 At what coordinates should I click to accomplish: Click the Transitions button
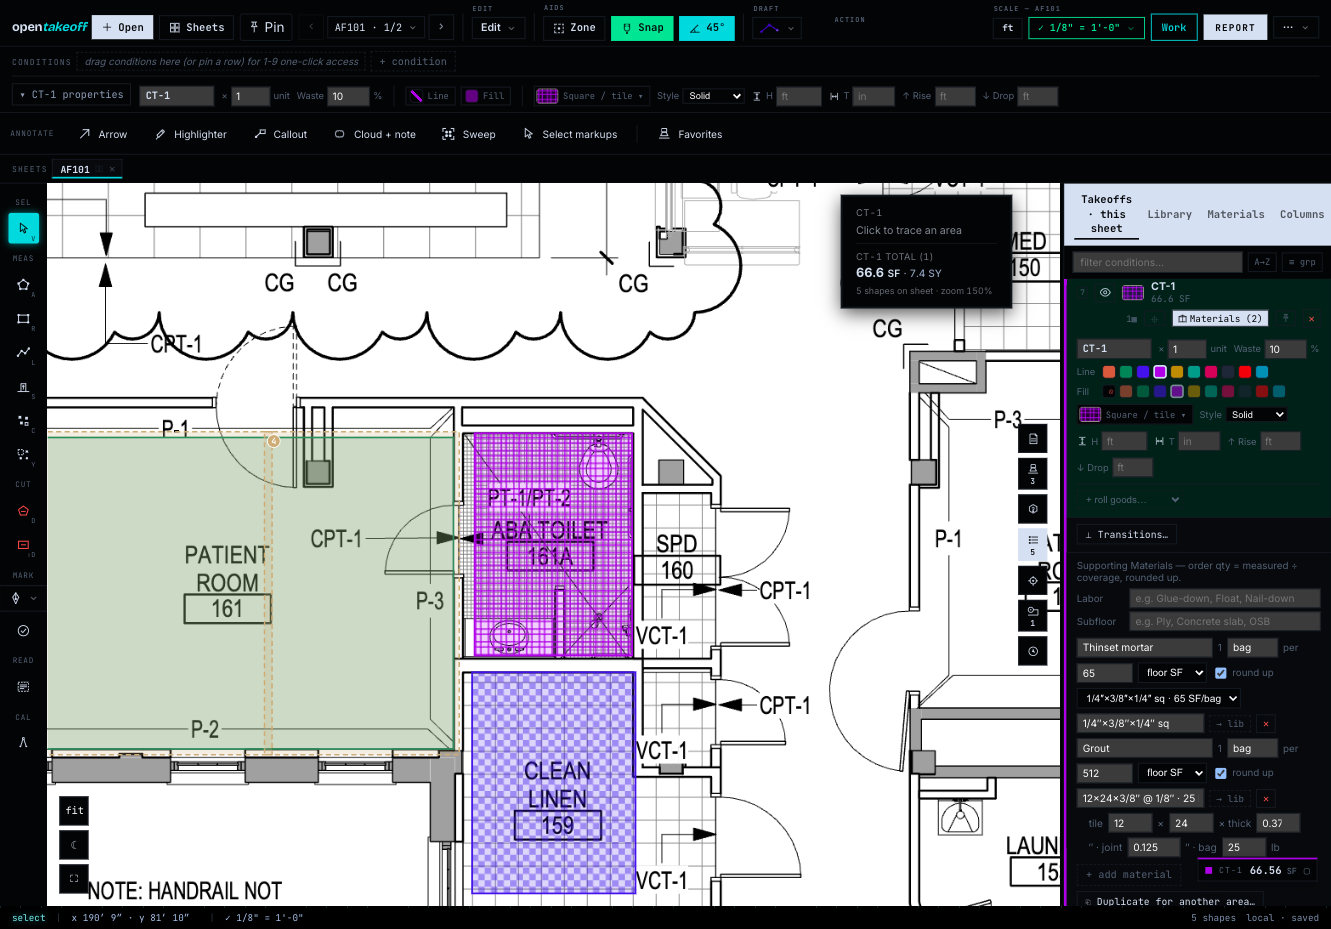tap(1126, 535)
